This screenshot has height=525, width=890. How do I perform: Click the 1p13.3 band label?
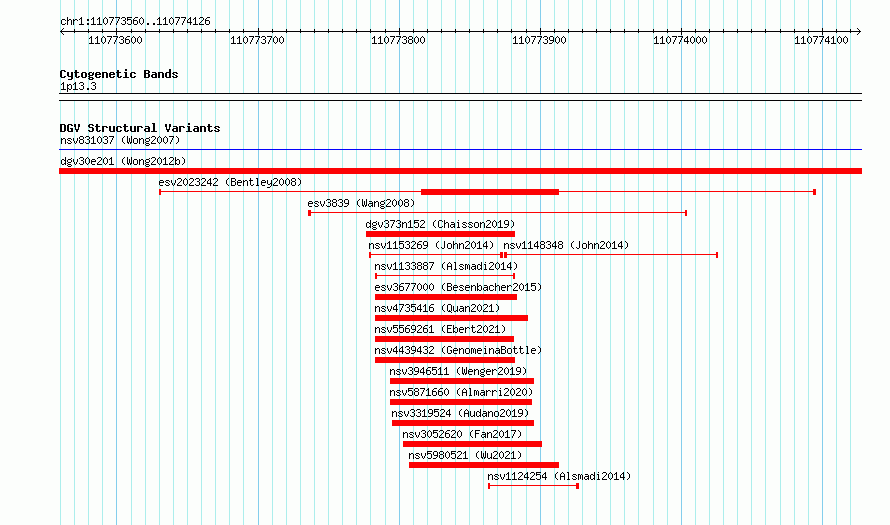click(78, 86)
